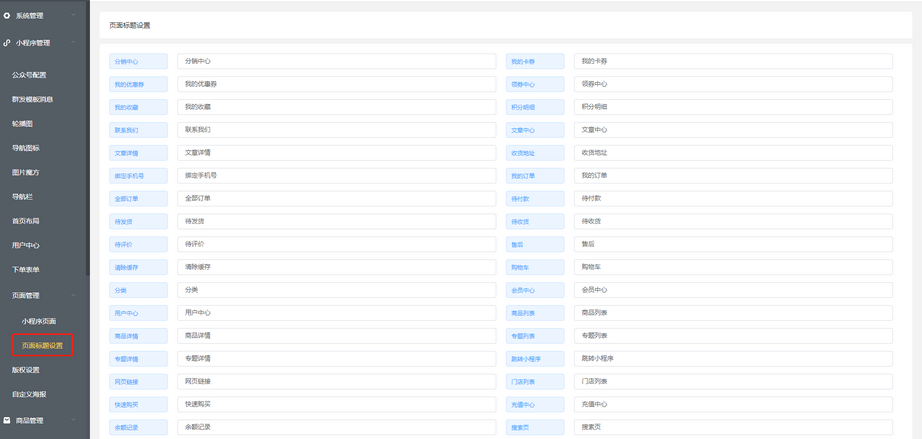Click the 联系我们 blue label
Screen dimensions: 922x439
[x=139, y=130]
